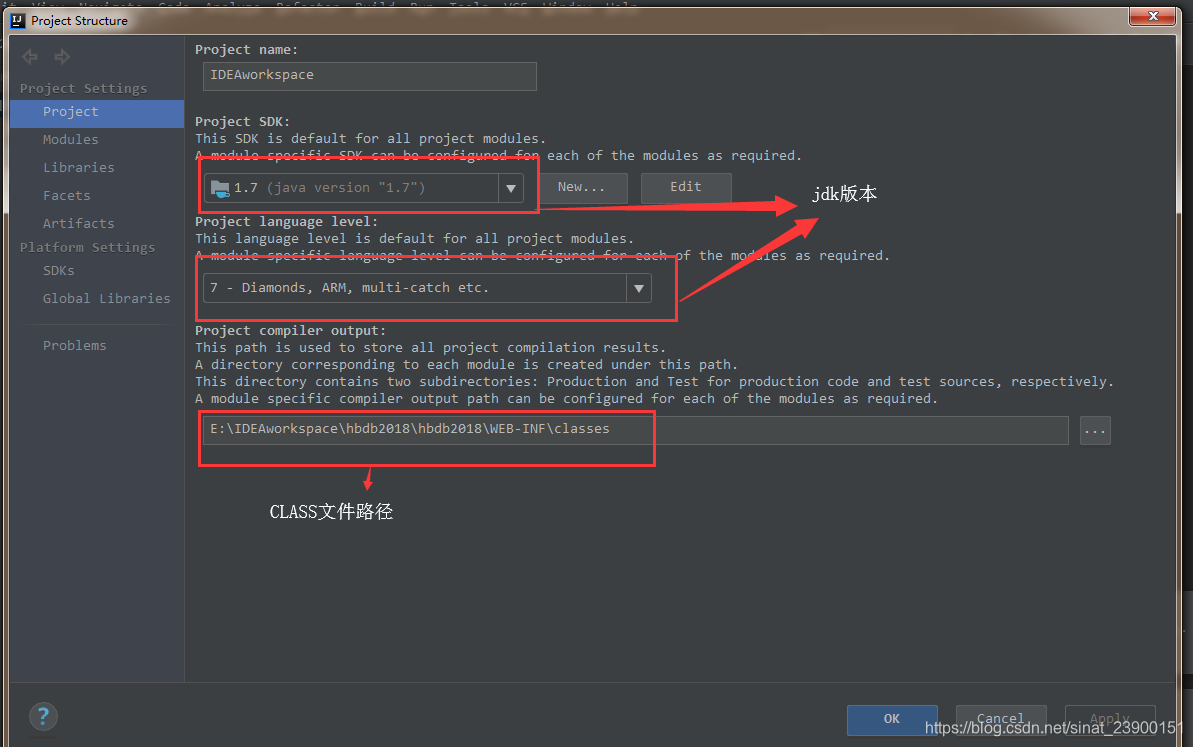Click the forward navigation arrow icon
Viewport: 1193px width, 747px height.
click(62, 56)
